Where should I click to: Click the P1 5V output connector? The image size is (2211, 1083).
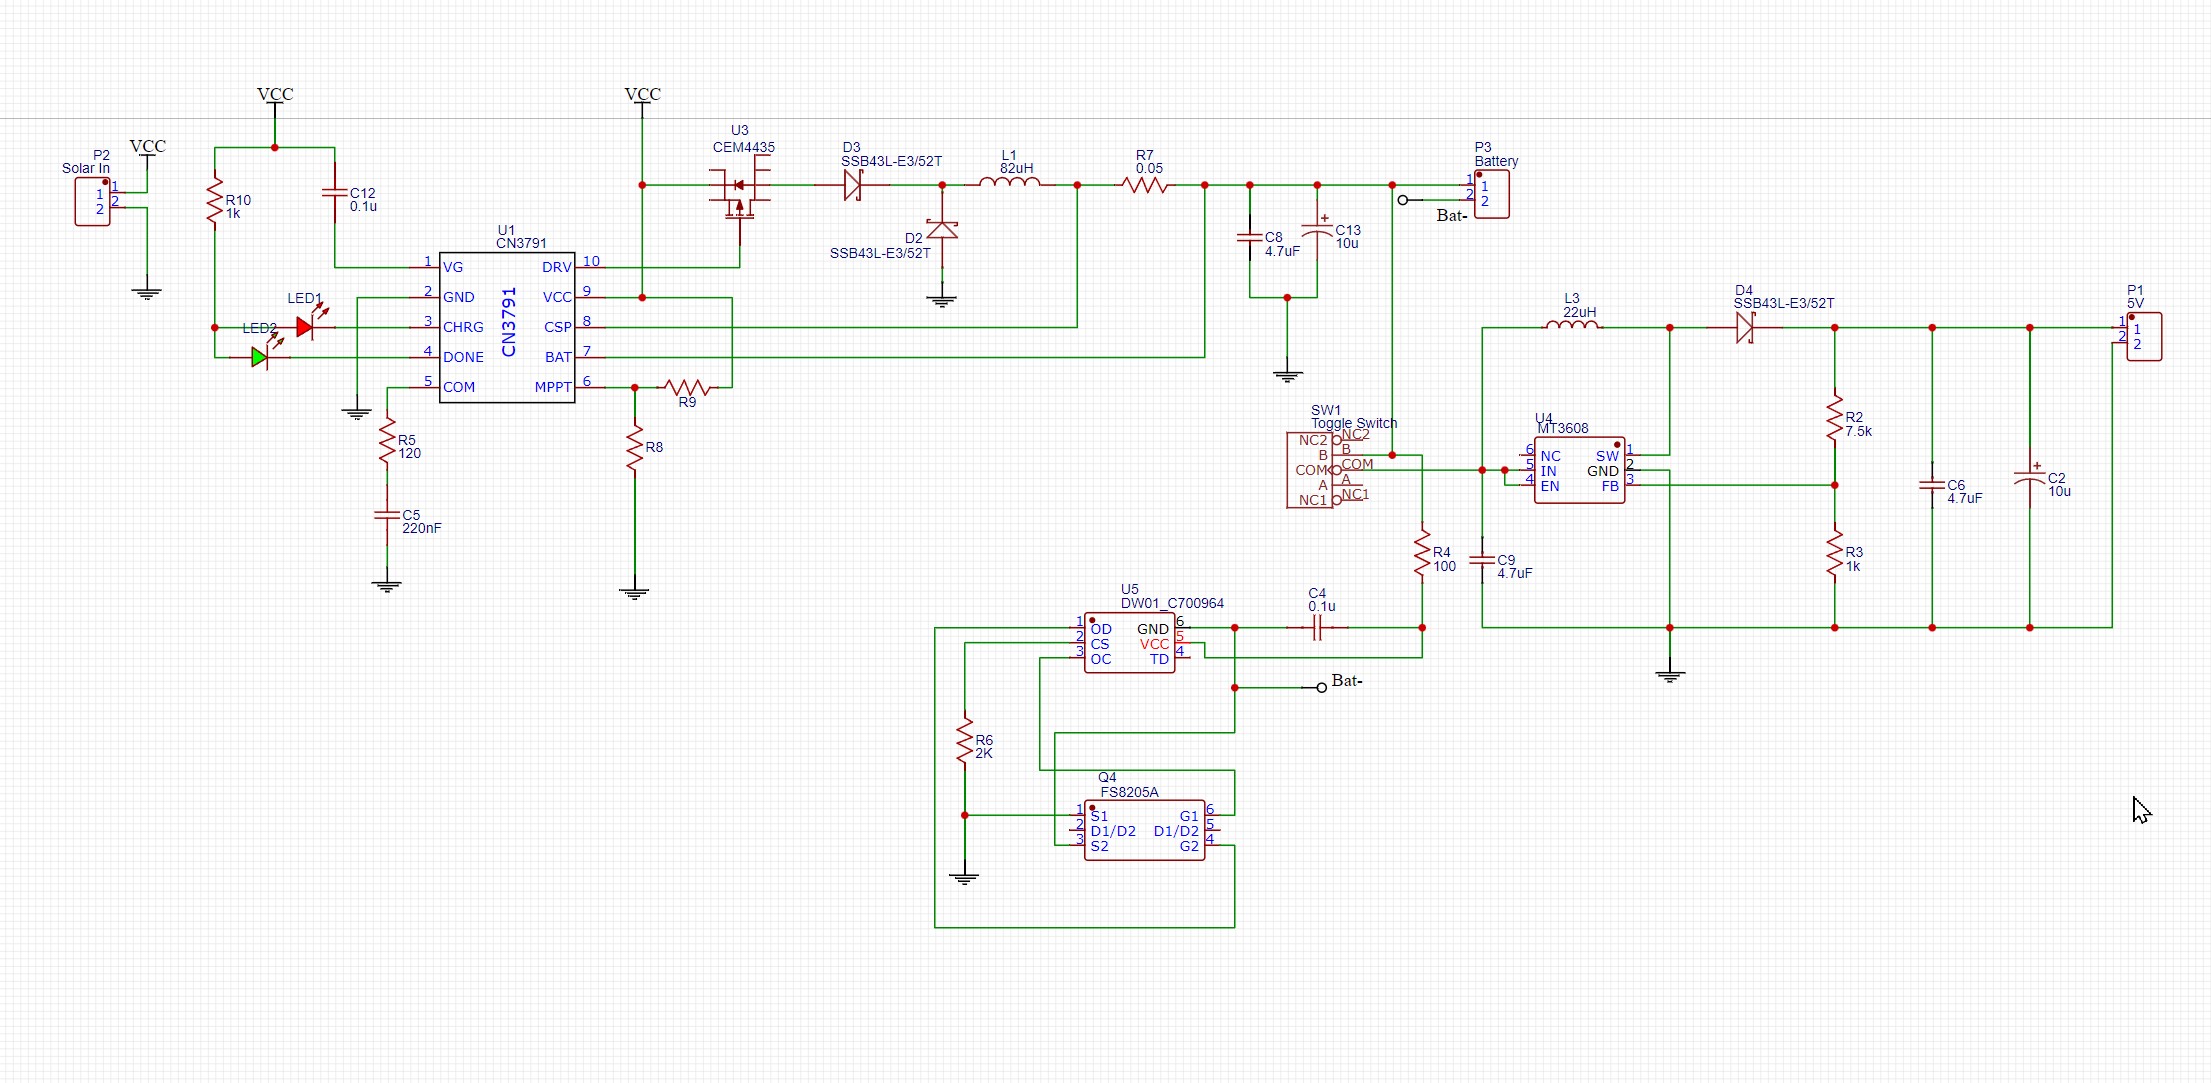(x=2143, y=337)
